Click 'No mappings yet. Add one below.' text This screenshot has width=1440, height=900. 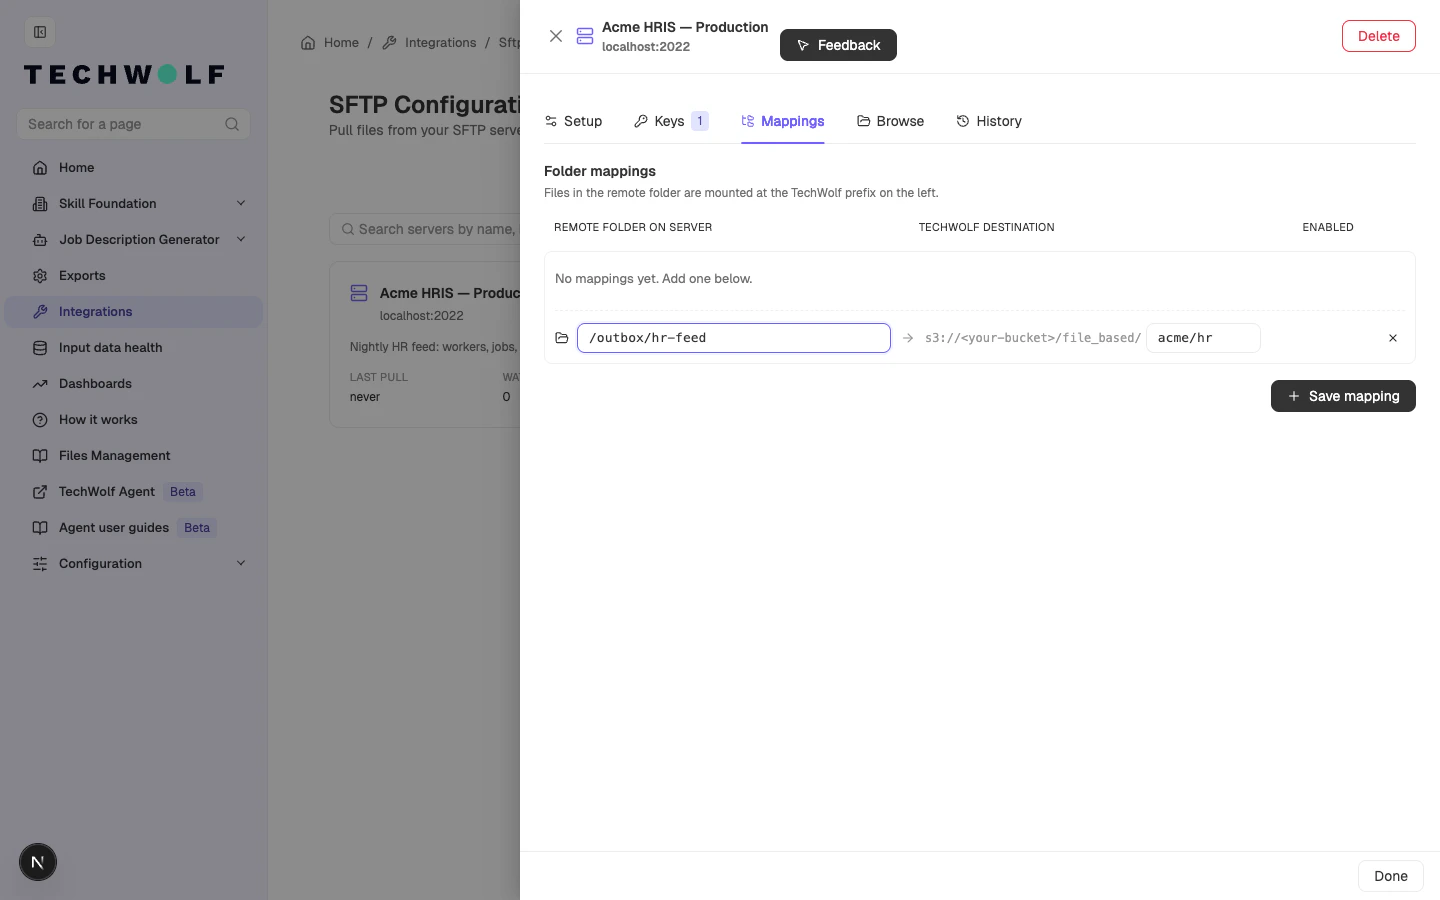point(654,279)
